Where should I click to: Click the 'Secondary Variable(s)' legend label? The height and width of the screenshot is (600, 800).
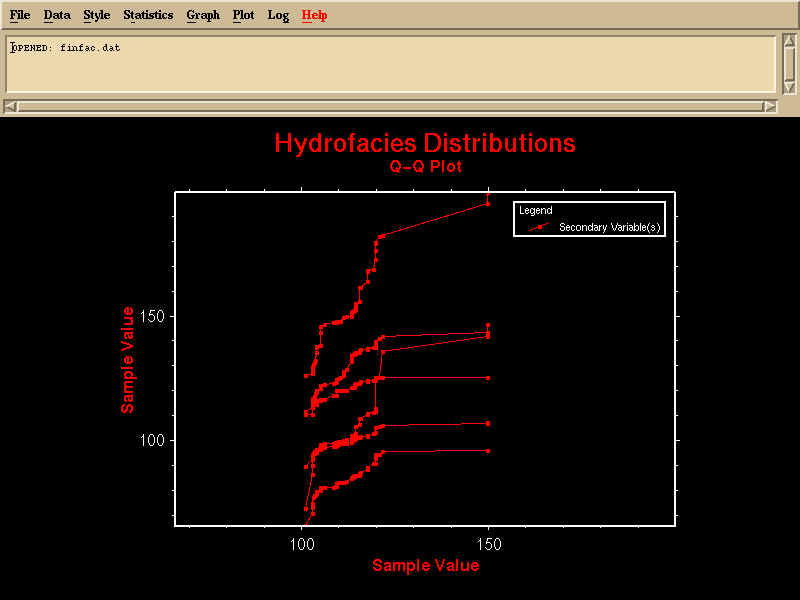[x=610, y=228]
